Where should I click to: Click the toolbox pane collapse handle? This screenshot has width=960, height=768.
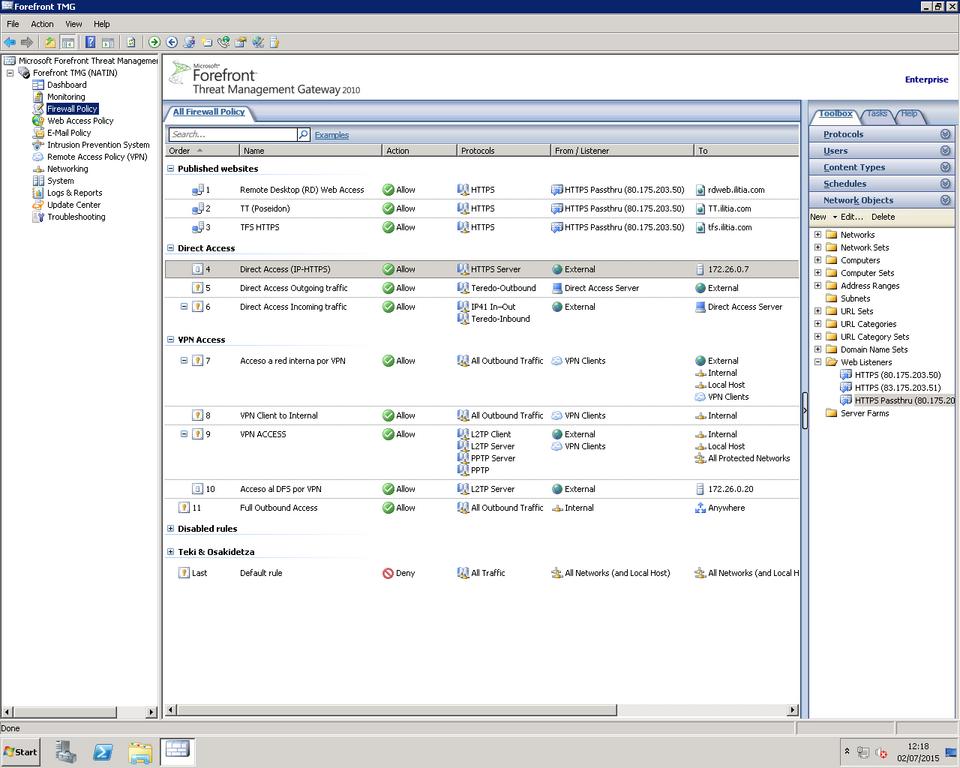(x=804, y=410)
